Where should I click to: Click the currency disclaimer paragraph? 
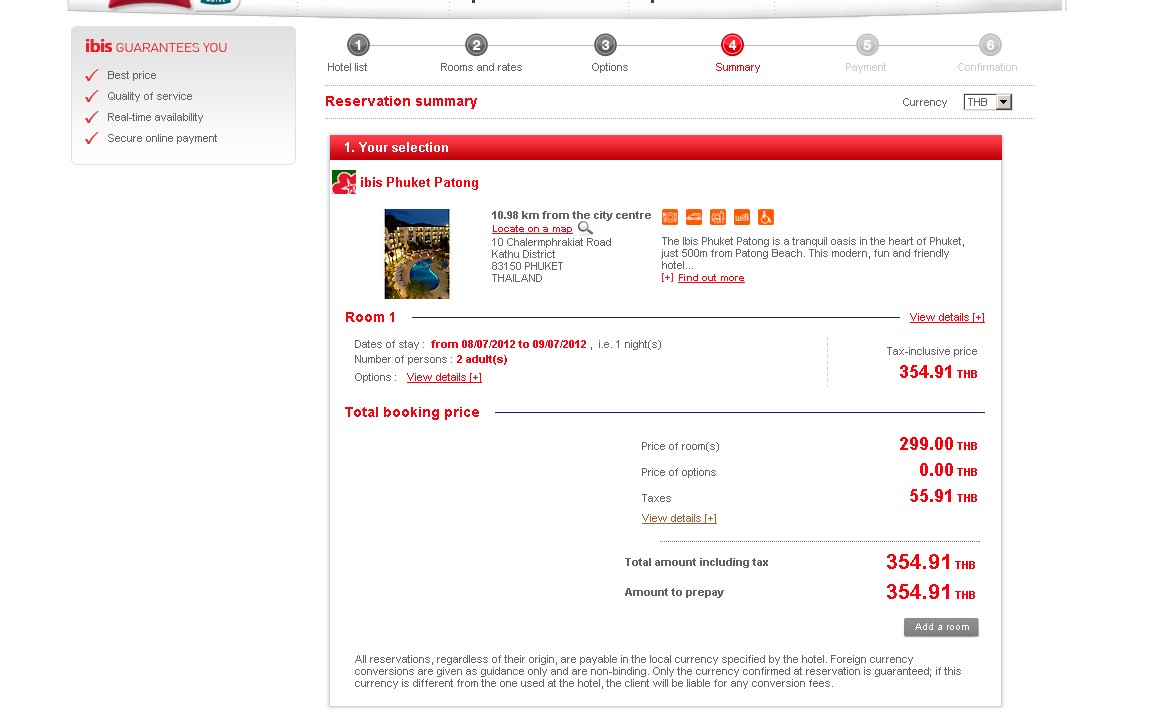[658, 671]
